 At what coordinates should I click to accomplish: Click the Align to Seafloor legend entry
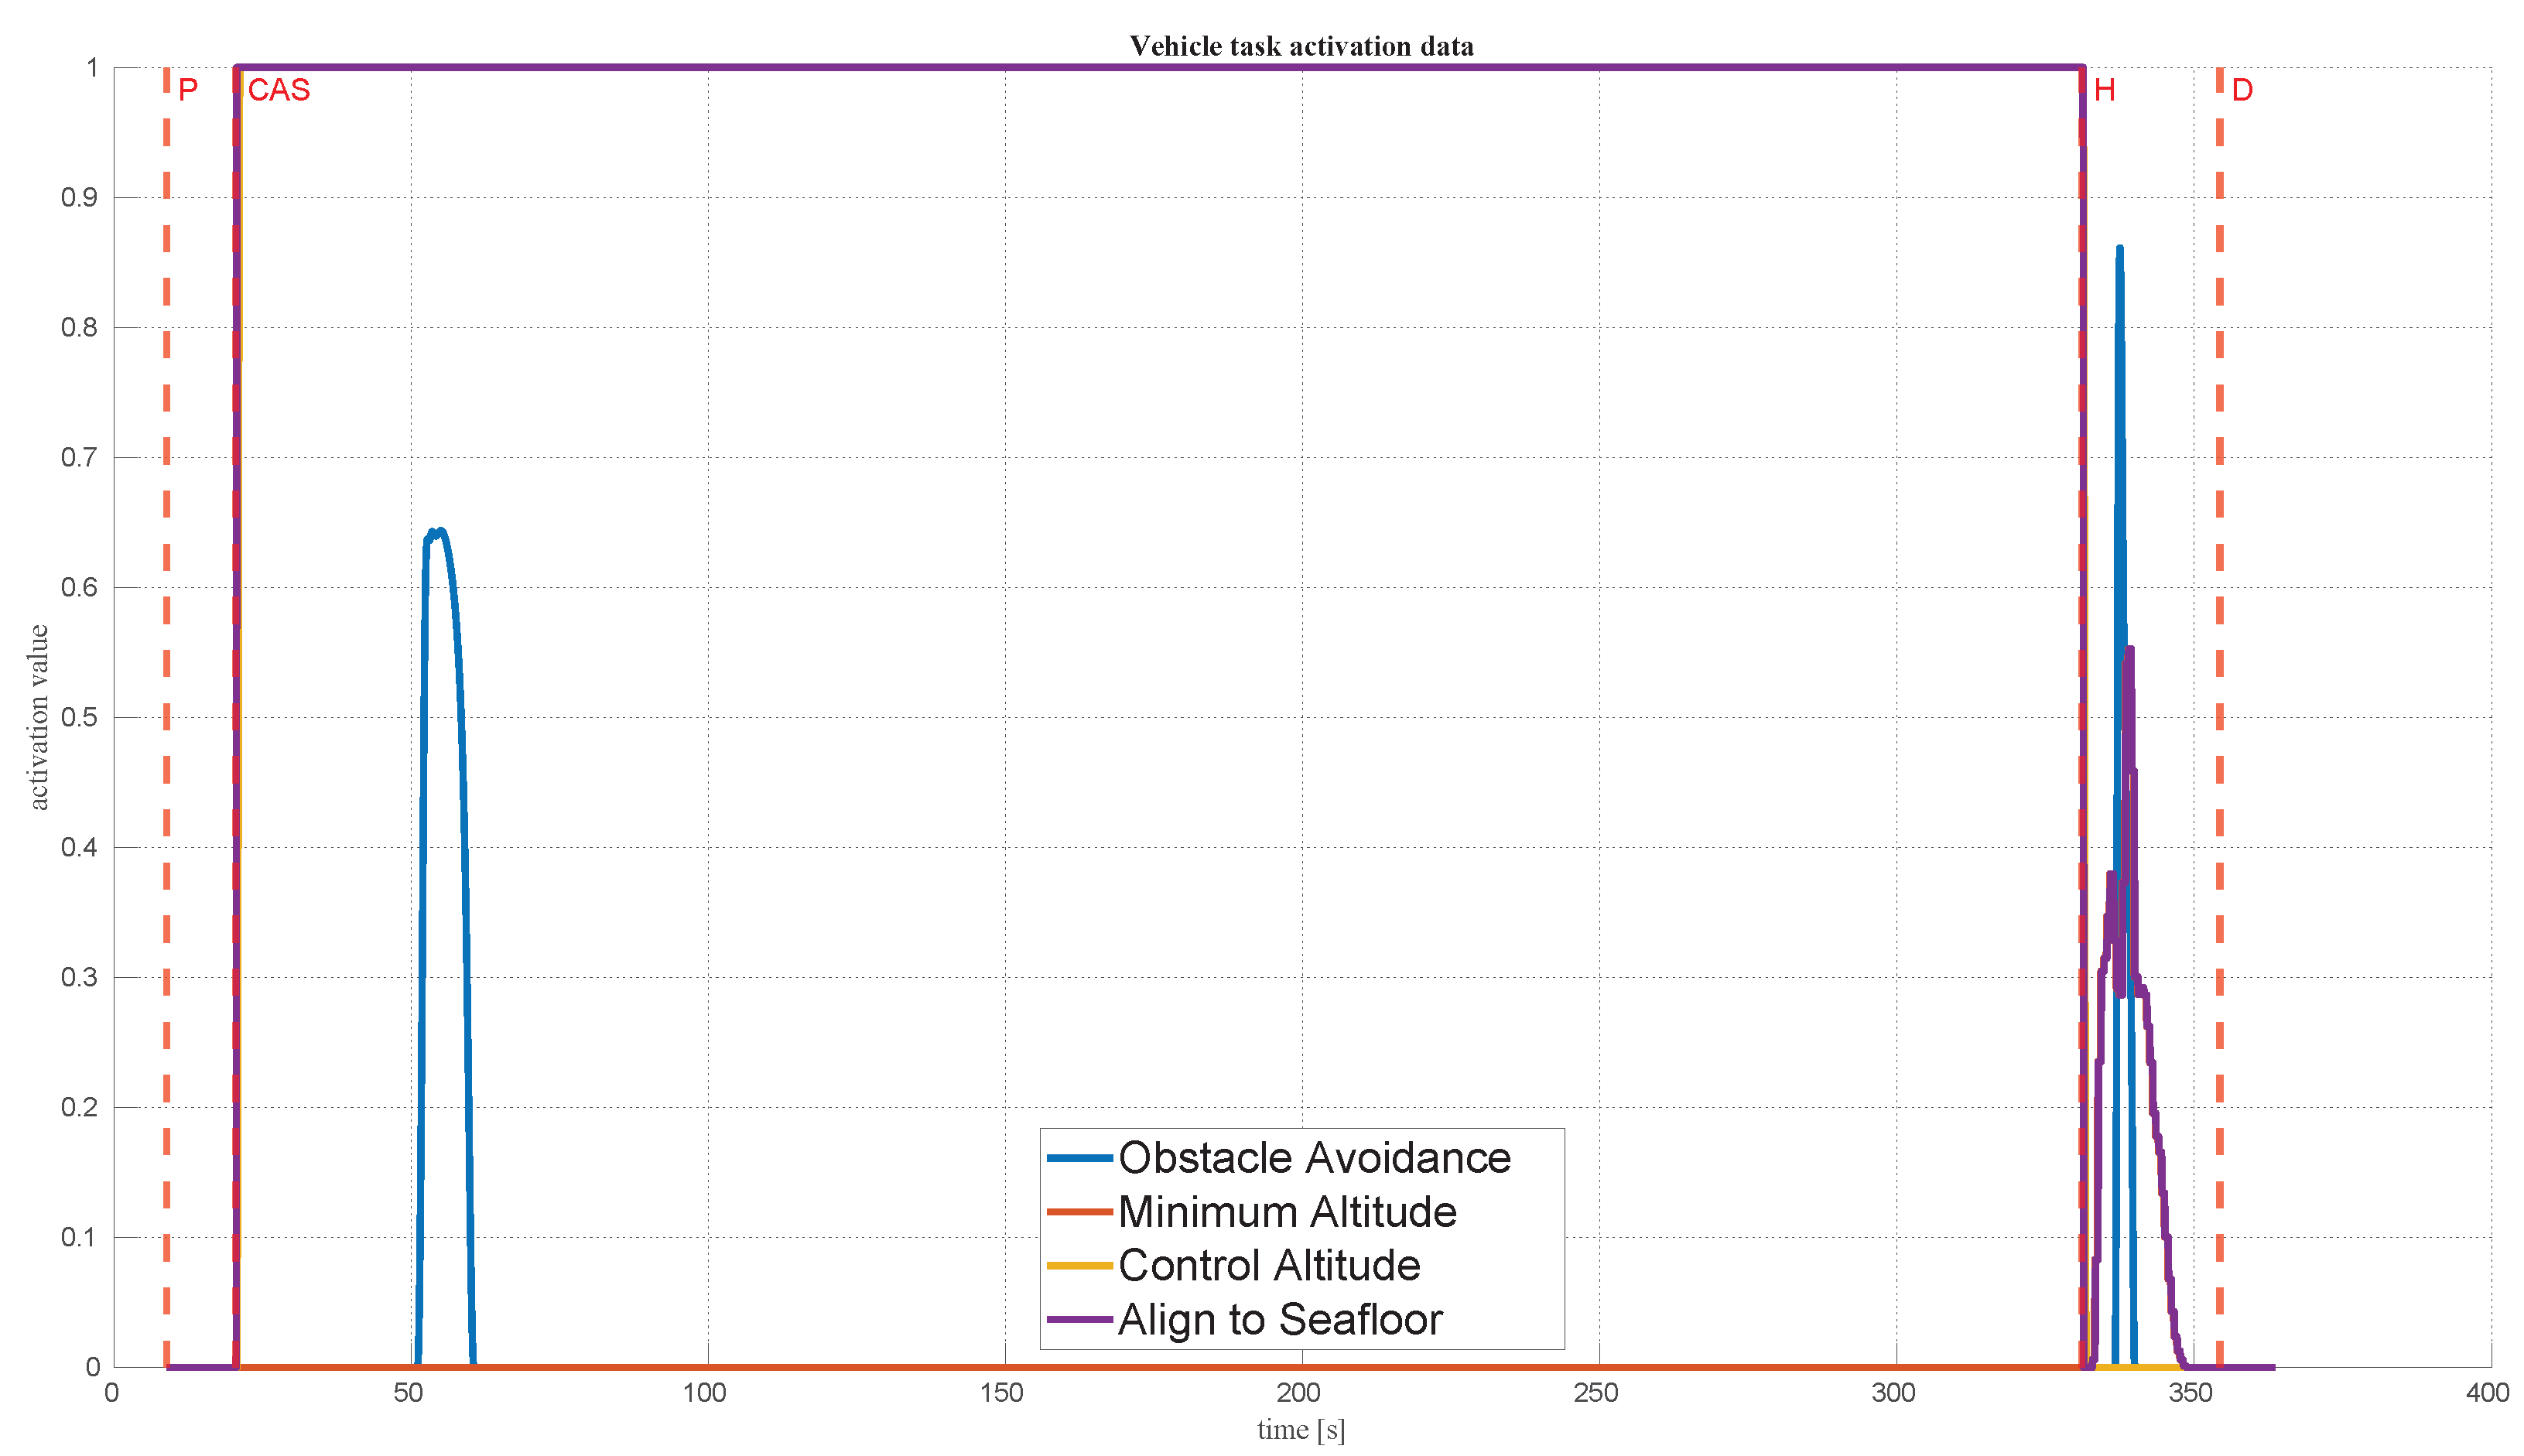(x=1280, y=1320)
